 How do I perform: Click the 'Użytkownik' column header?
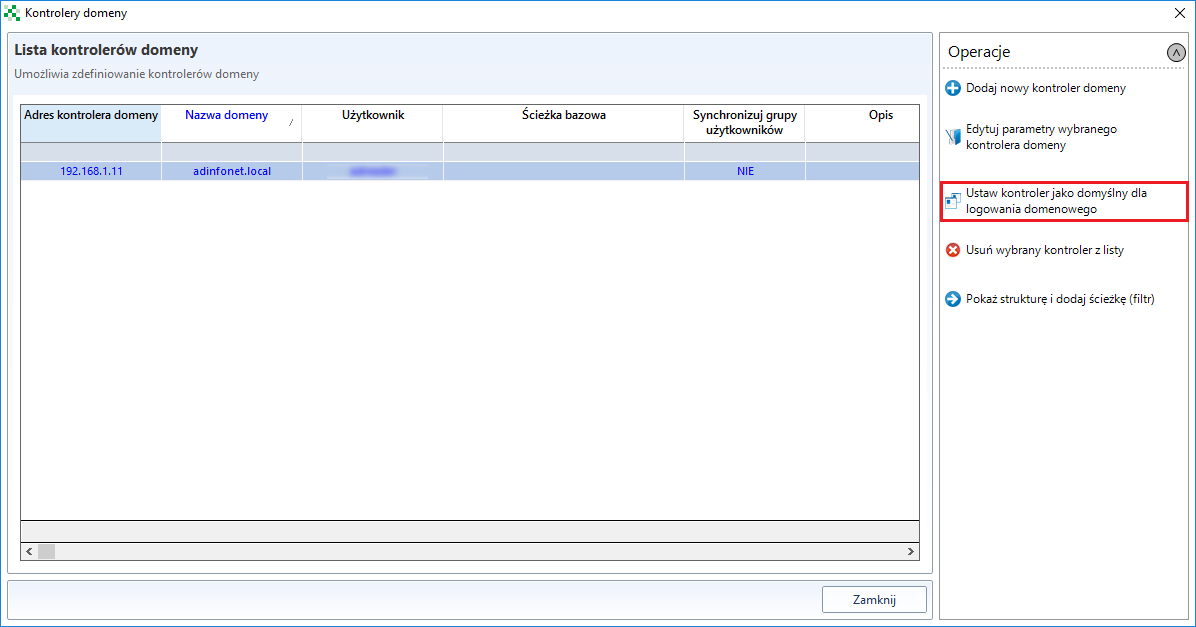click(372, 115)
